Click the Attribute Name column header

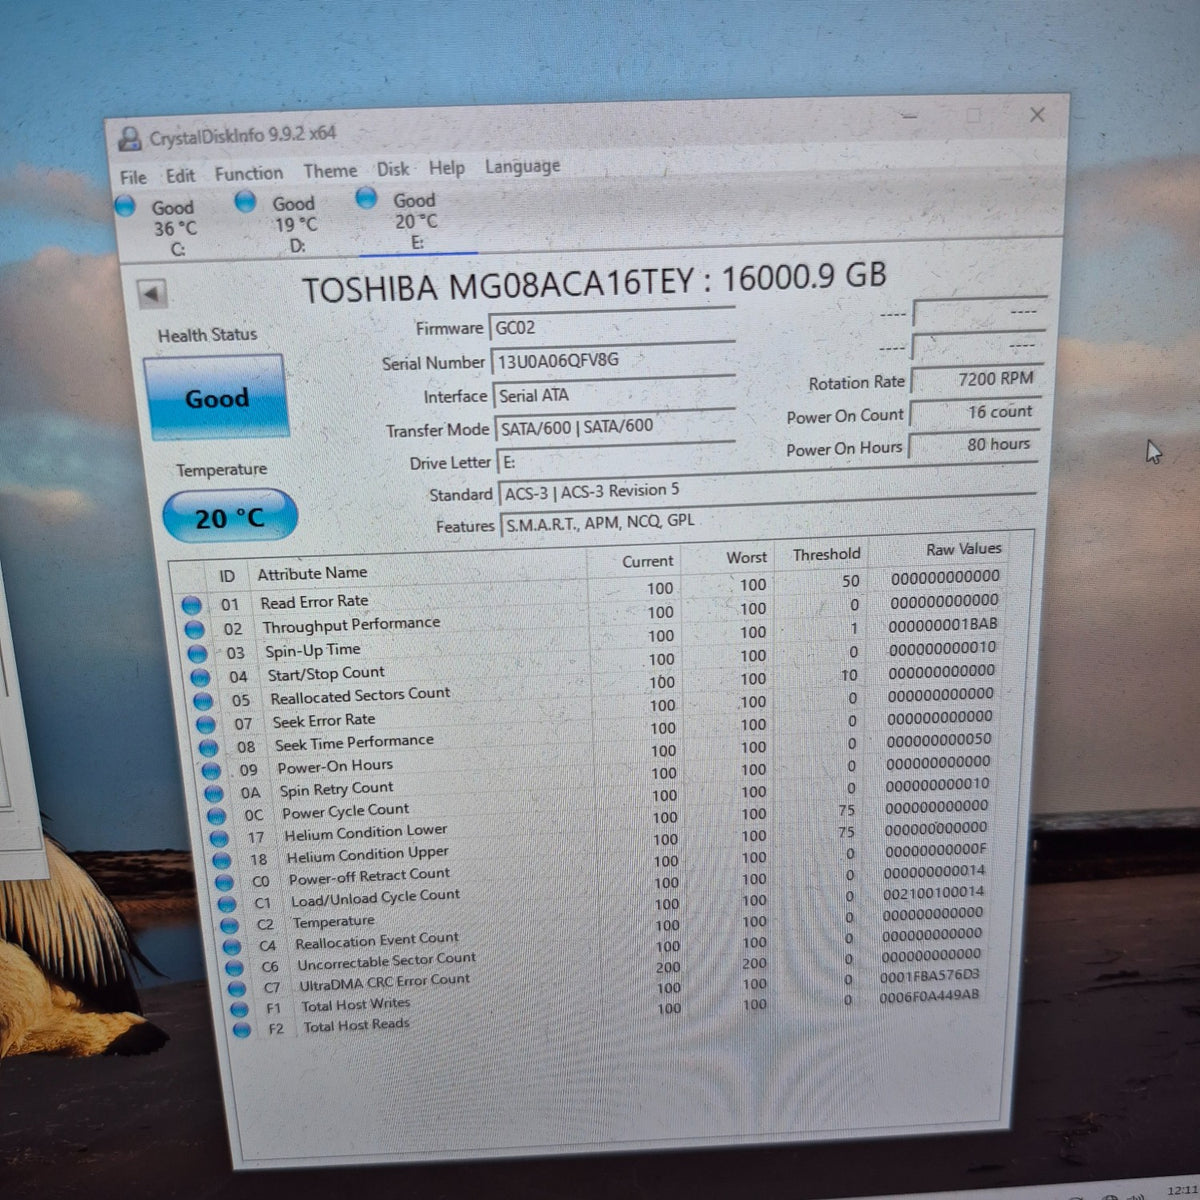click(x=312, y=573)
